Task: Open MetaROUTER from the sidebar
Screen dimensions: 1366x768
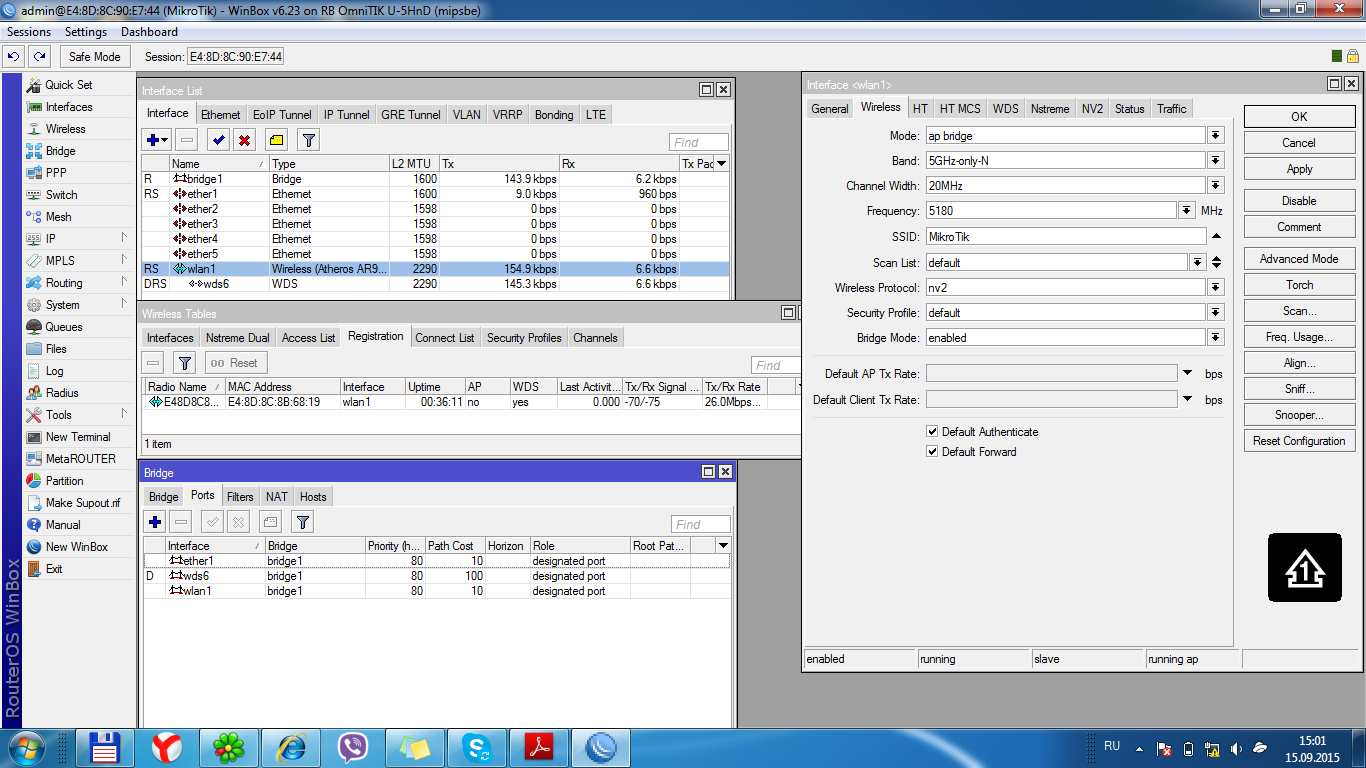Action: pos(80,459)
